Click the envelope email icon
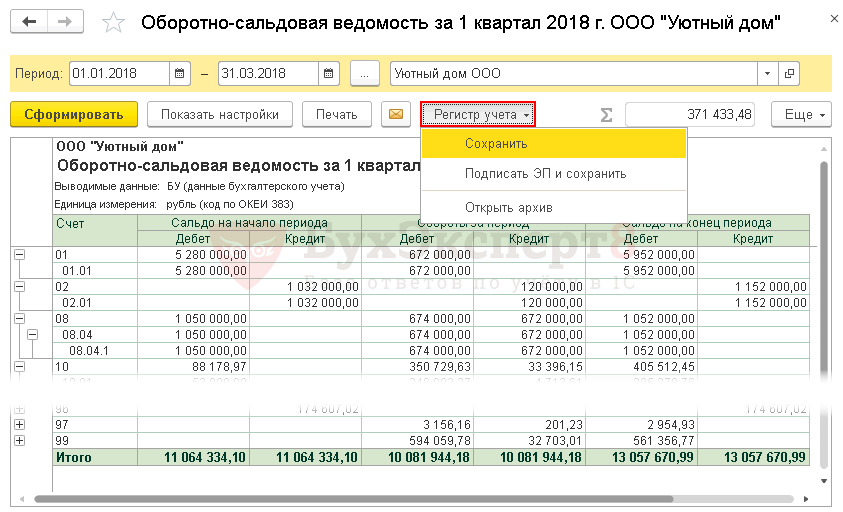Image resolution: width=843 pixels, height=512 pixels. coord(397,114)
